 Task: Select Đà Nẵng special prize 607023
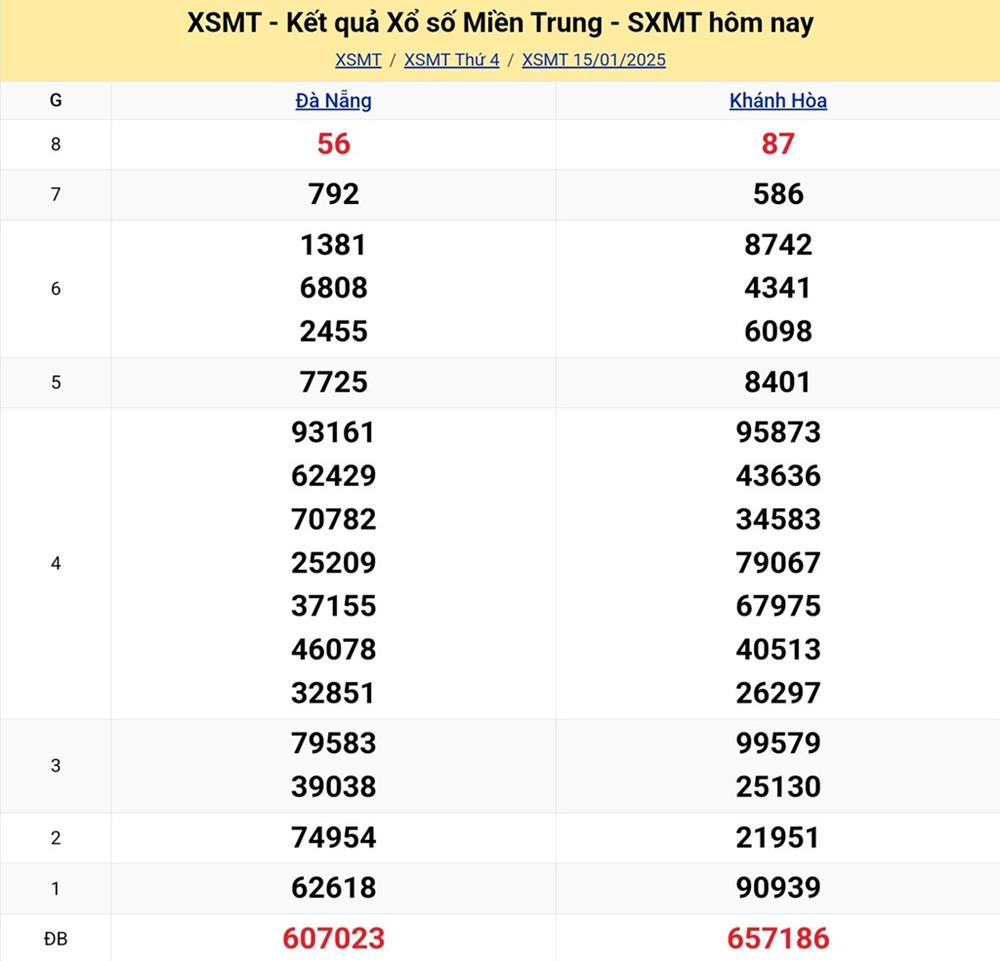(x=333, y=938)
